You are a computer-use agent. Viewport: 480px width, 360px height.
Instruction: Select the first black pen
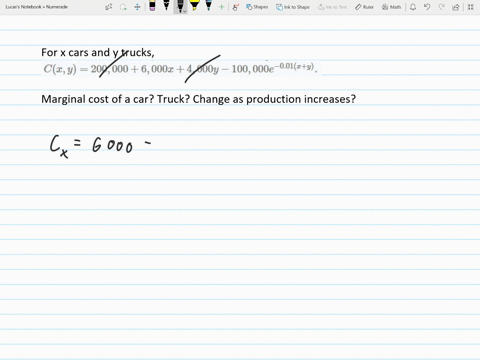(x=166, y=6)
